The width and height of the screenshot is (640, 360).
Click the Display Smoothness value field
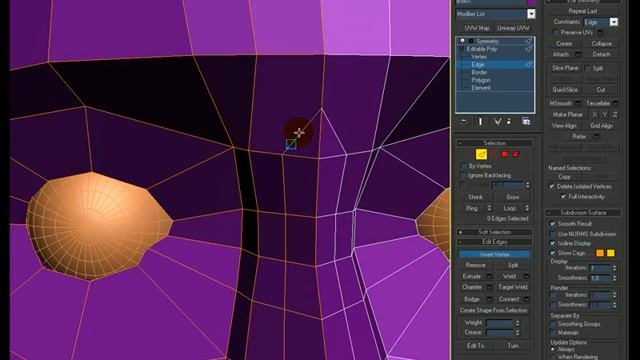pyautogui.click(x=600, y=278)
